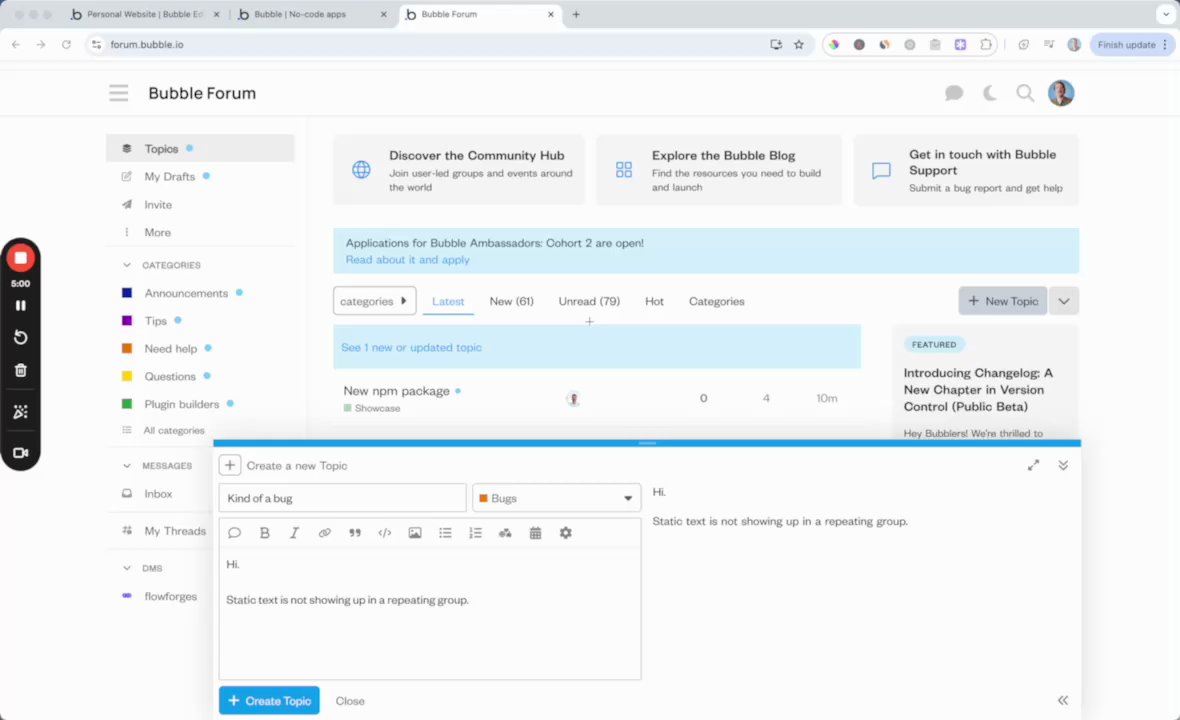Collapse the CATEGORIES sidebar section

click(x=126, y=265)
